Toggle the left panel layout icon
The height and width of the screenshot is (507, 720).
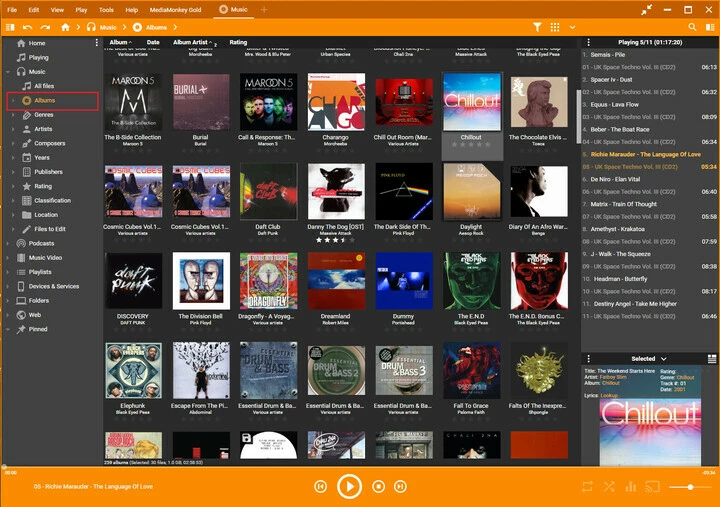[x=10, y=27]
